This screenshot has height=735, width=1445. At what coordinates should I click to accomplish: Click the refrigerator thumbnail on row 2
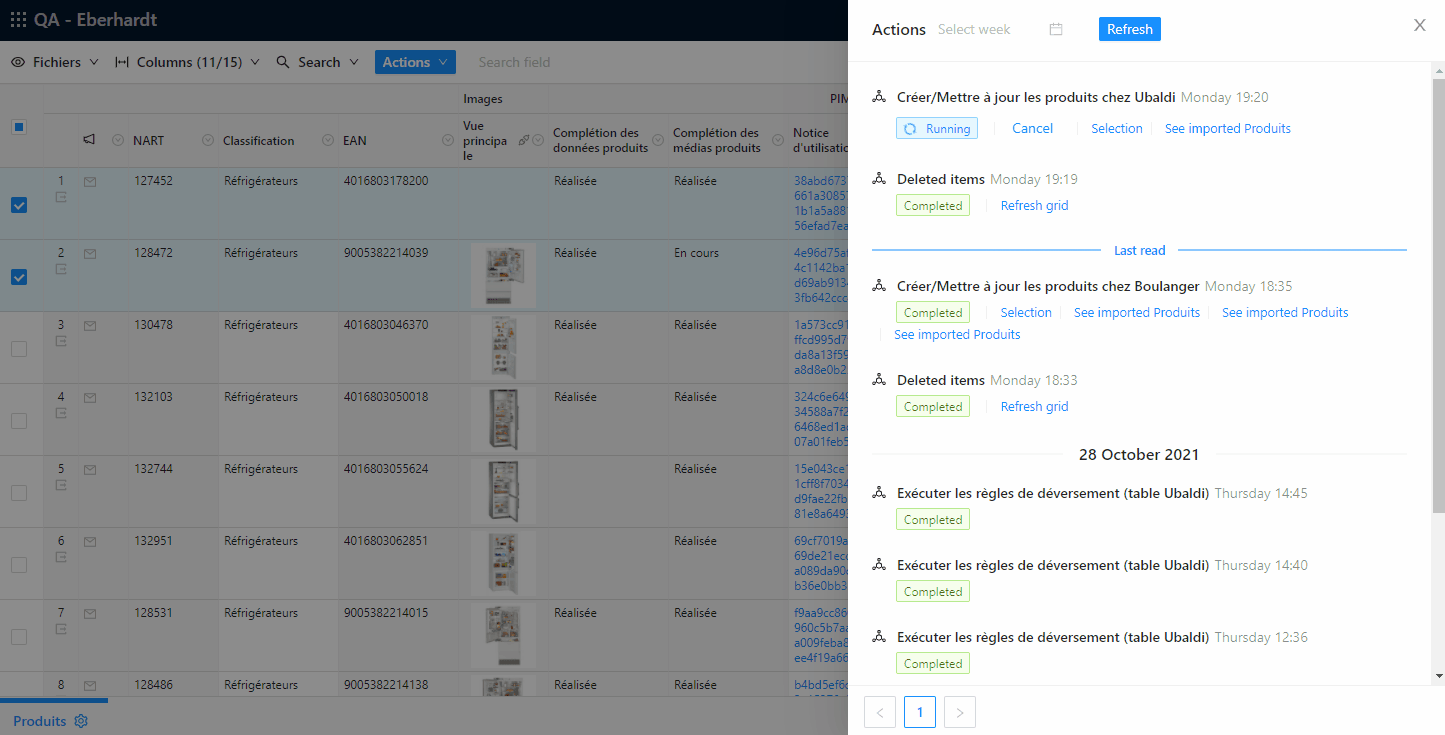pos(503,276)
